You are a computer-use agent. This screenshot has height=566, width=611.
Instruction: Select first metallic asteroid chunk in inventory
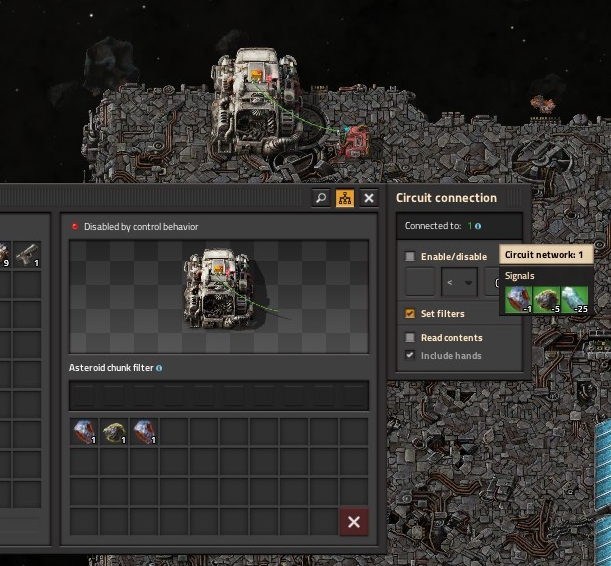pyautogui.click(x=84, y=432)
